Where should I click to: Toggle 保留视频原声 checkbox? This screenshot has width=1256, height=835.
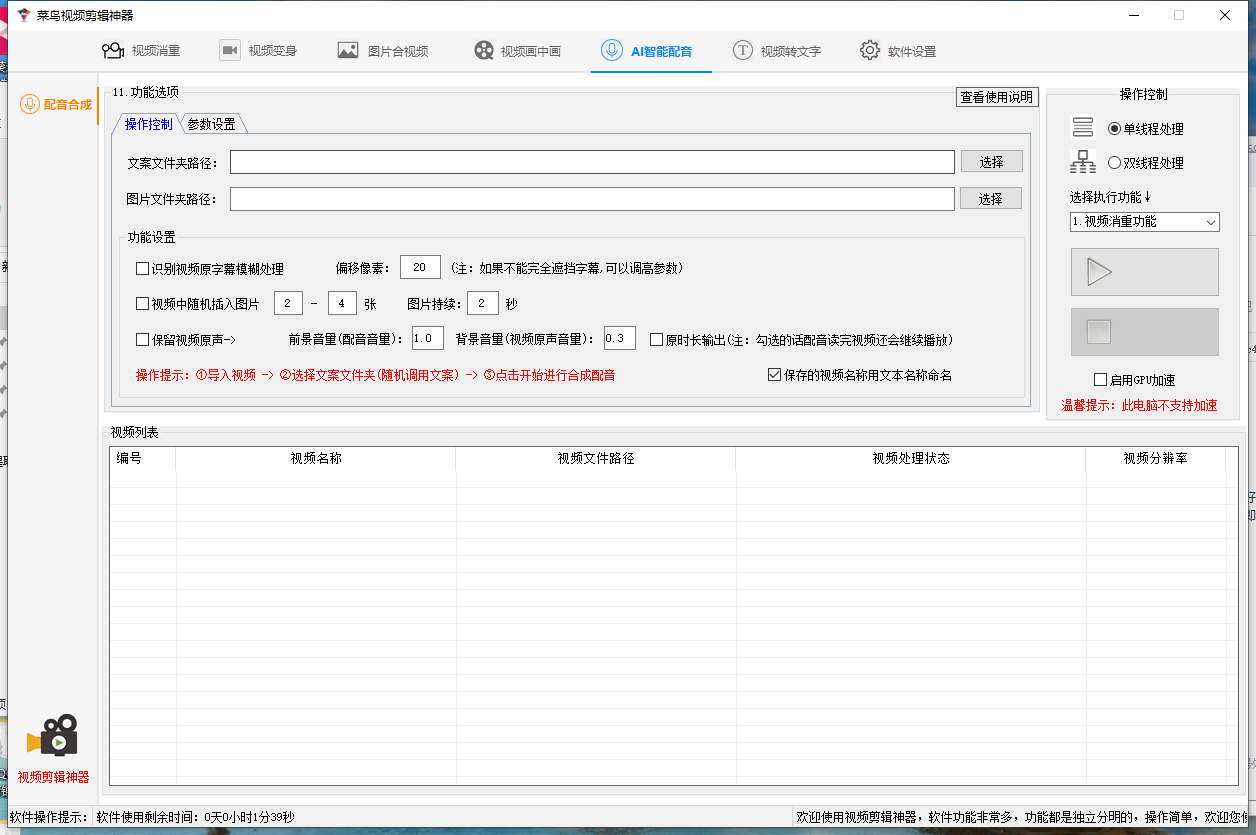(142, 339)
